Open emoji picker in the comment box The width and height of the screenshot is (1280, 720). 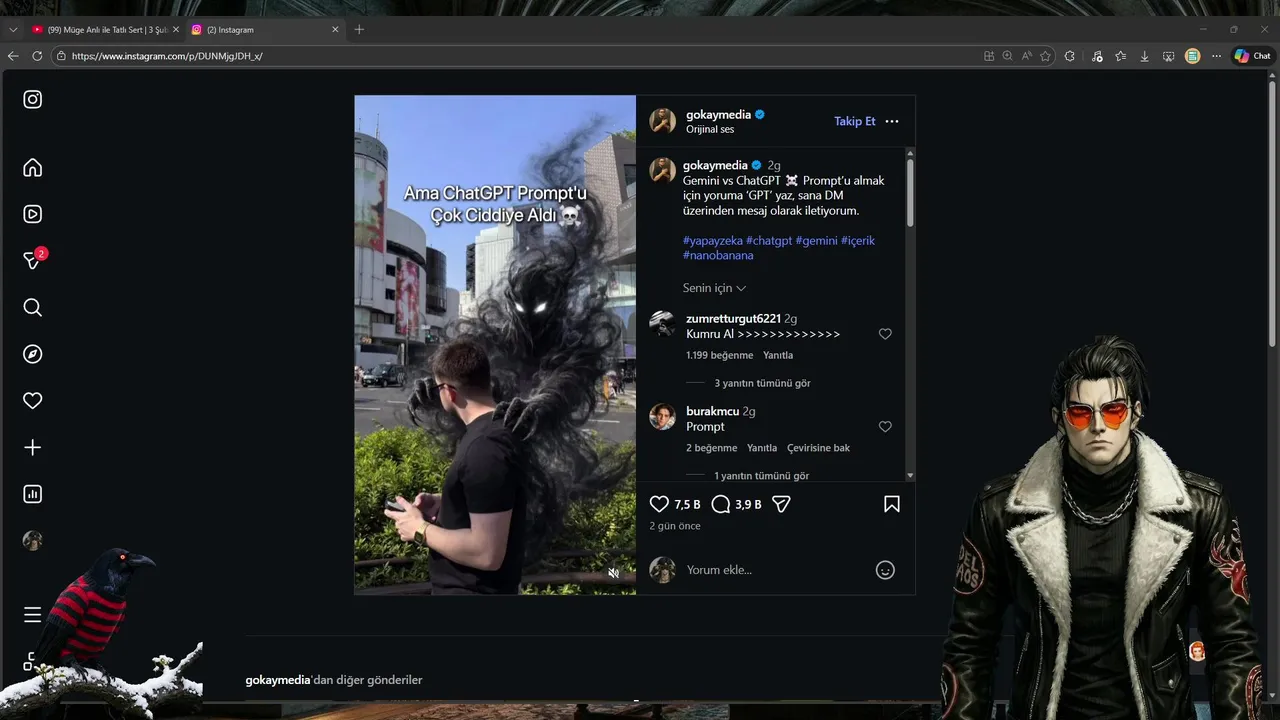pos(885,570)
